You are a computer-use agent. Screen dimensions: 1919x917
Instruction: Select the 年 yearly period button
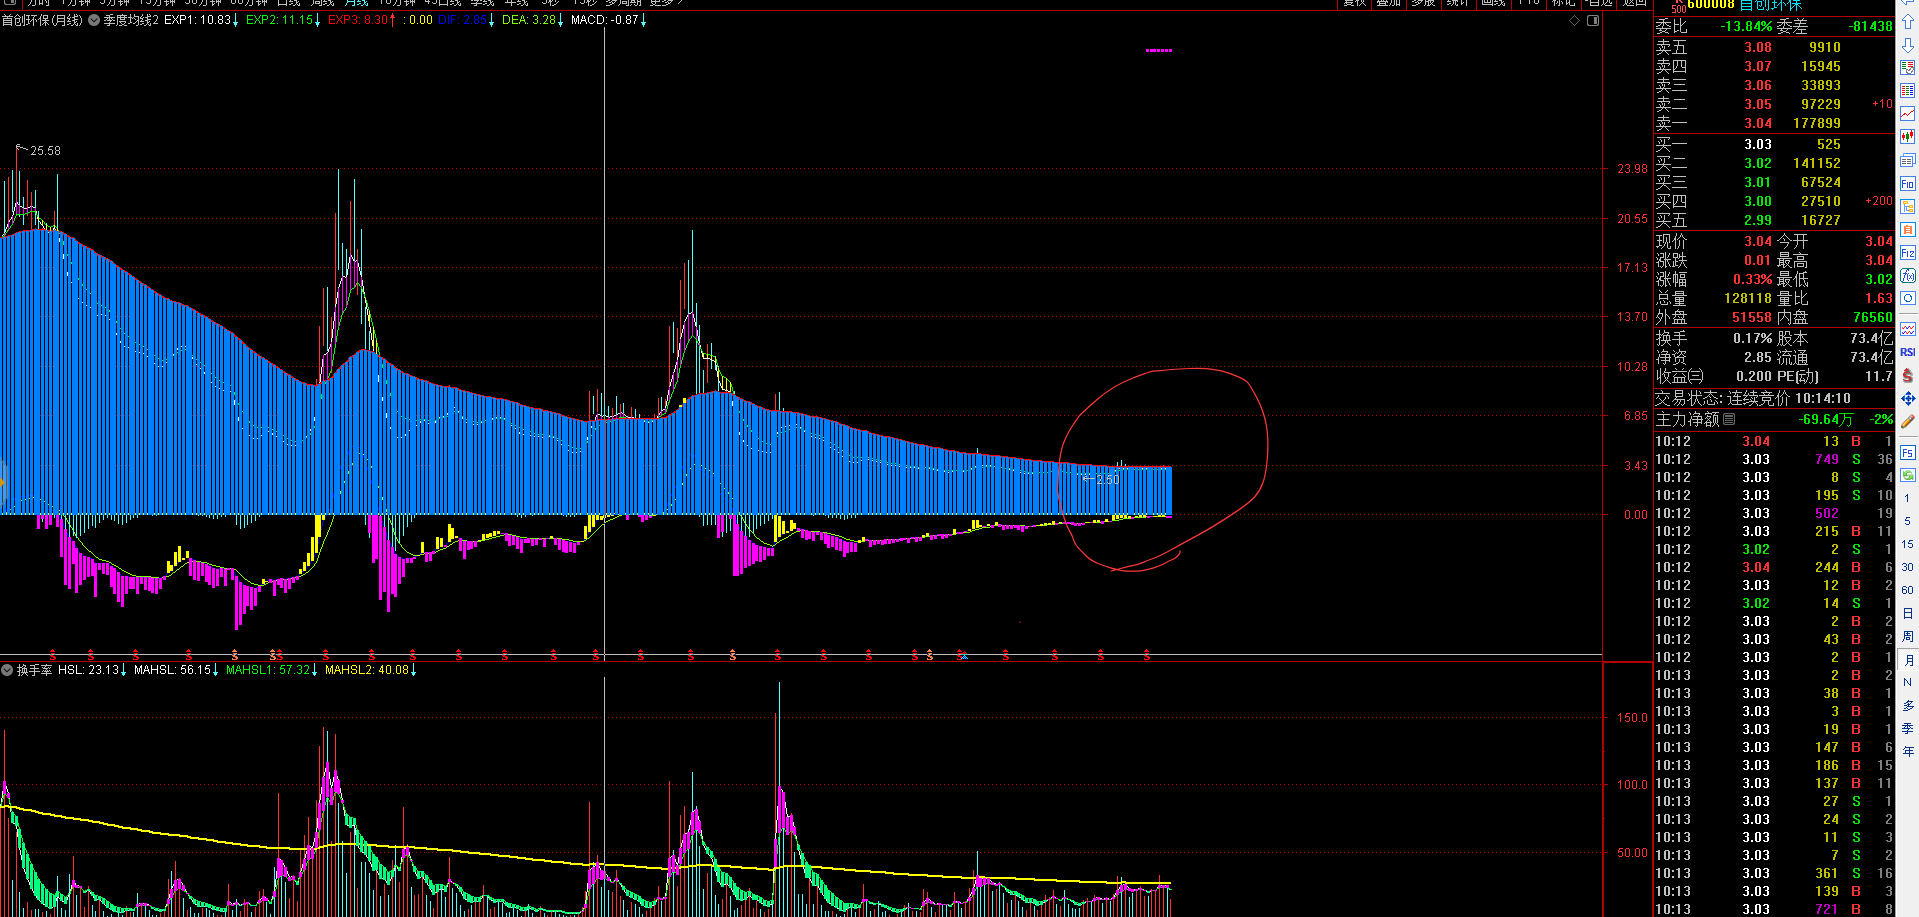[x=1908, y=751]
